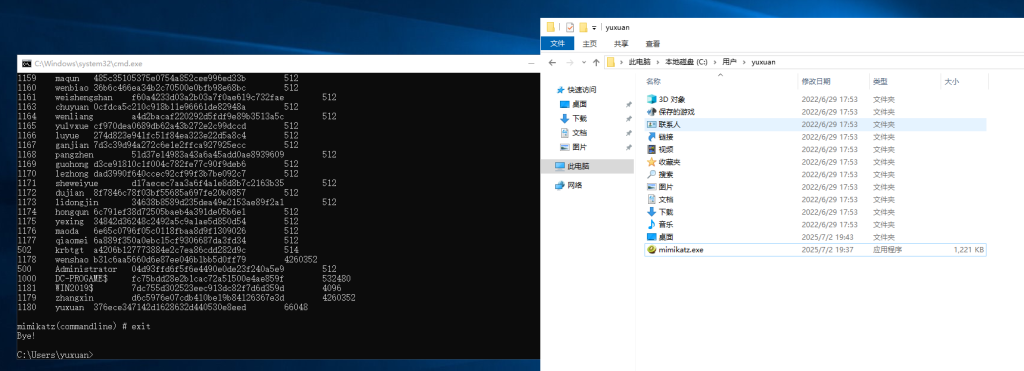Switch to the 主页 ribbon tab
The width and height of the screenshot is (1024, 371).
(590, 44)
